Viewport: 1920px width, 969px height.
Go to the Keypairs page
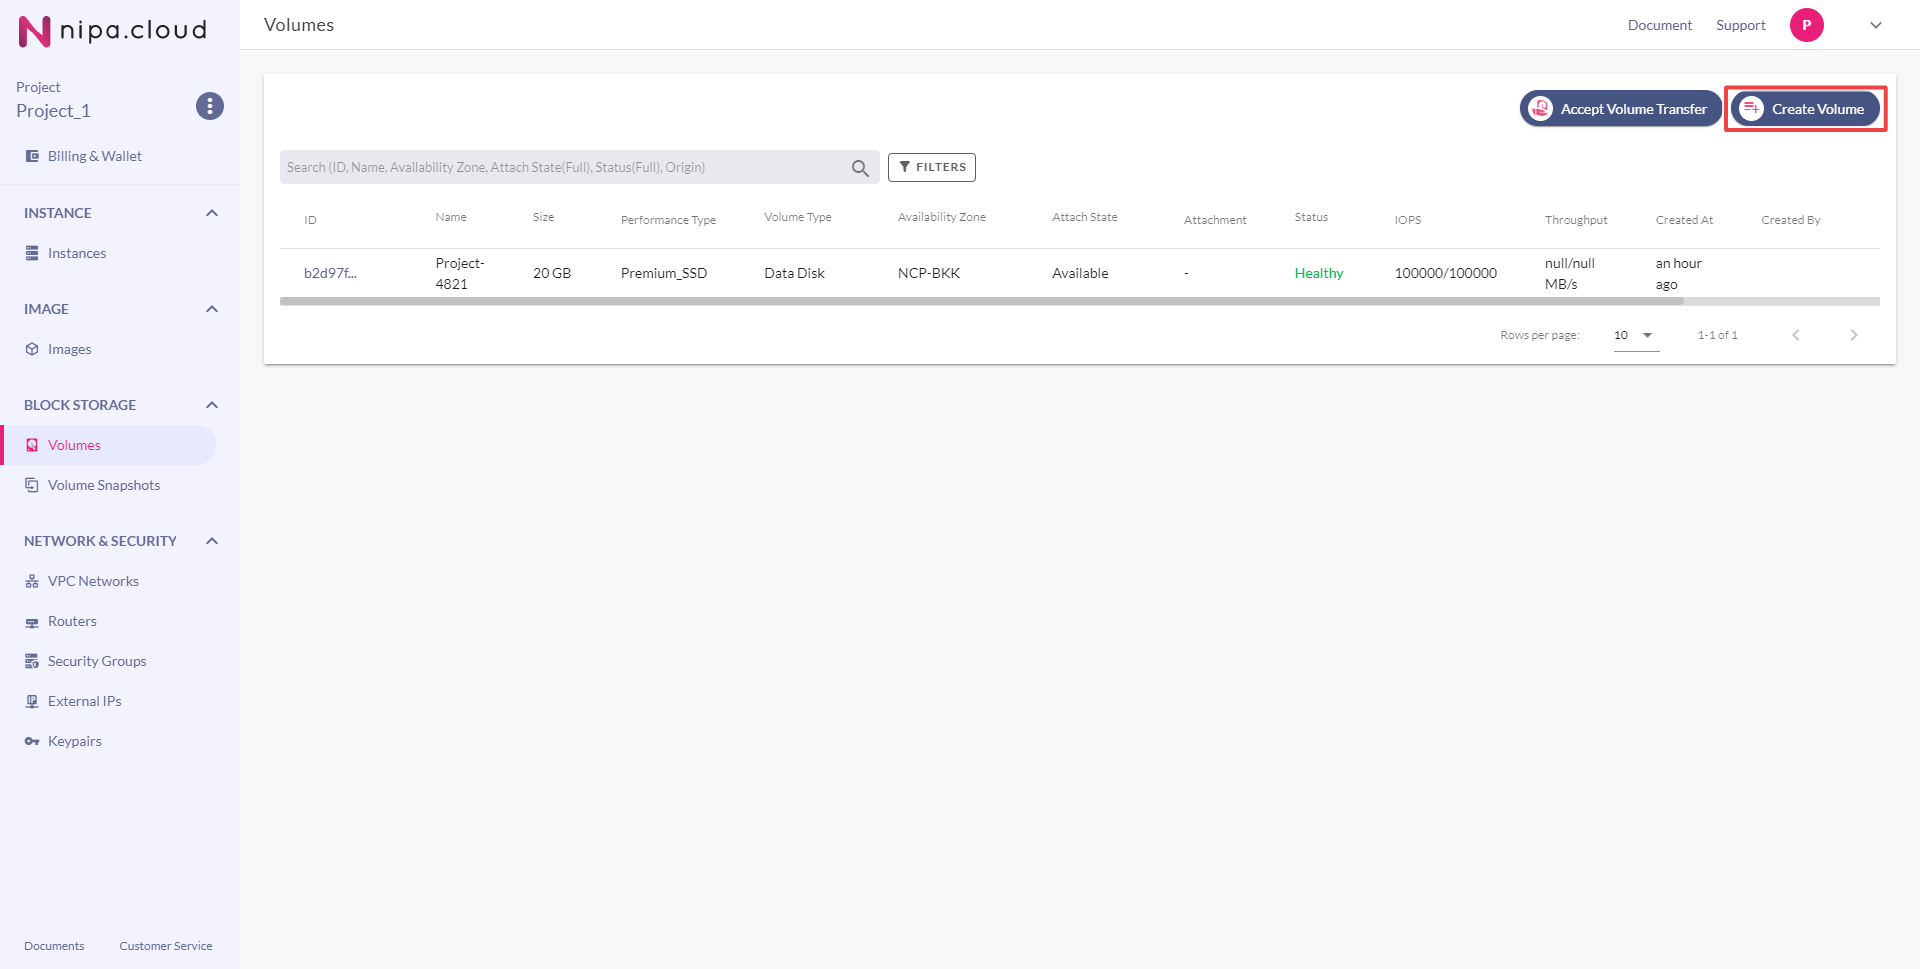(x=74, y=741)
